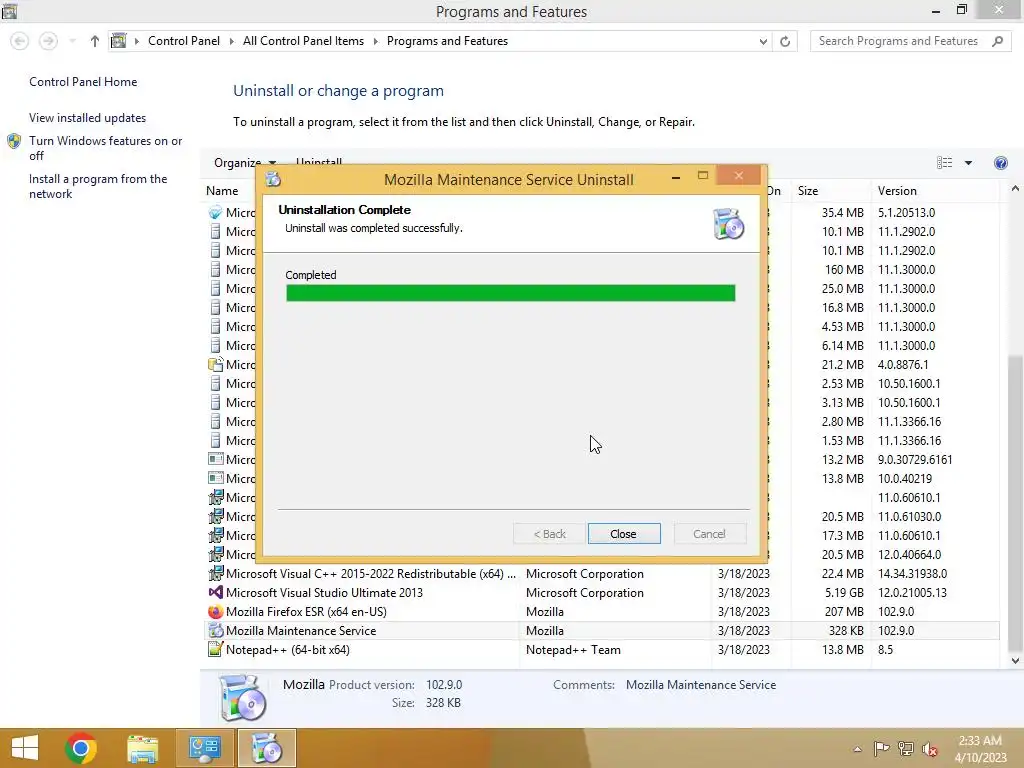Click the green Completed progress bar
This screenshot has height=768, width=1024.
pos(510,293)
